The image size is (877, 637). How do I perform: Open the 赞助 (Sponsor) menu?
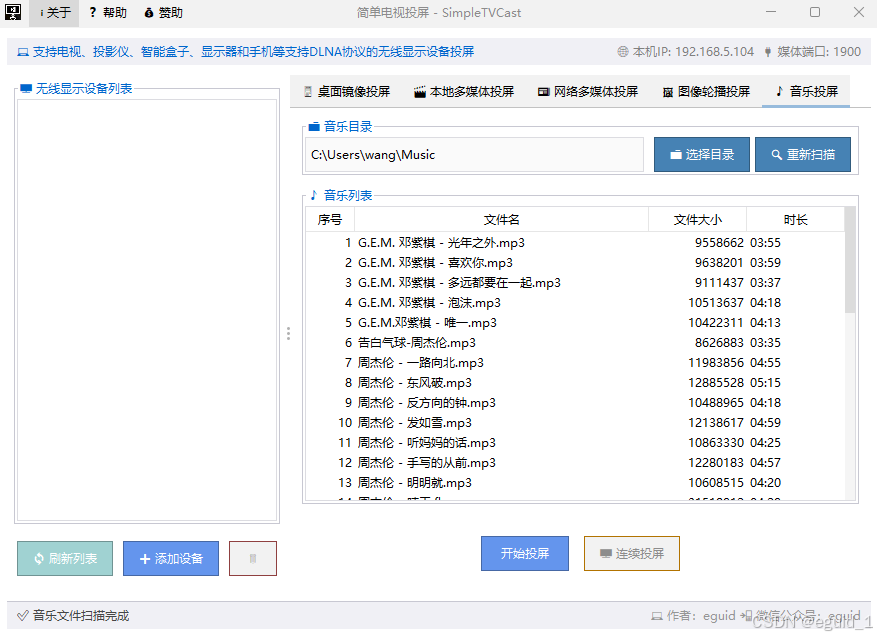click(x=163, y=13)
